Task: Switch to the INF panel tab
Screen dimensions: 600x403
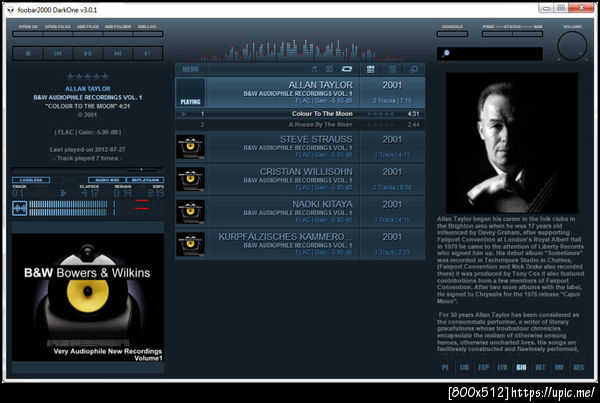Action: 559,367
